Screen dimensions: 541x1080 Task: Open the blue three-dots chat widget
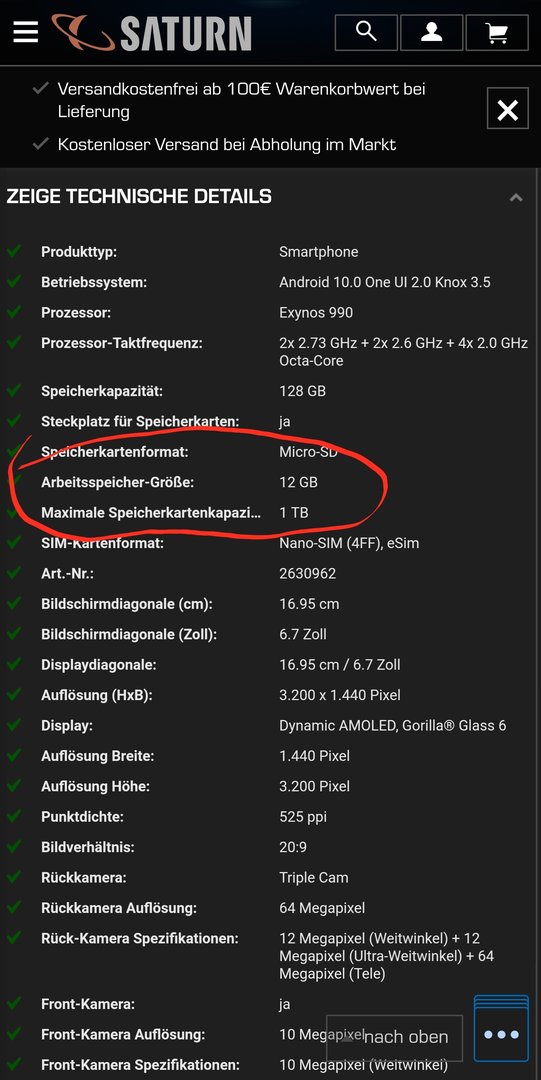(502, 1033)
